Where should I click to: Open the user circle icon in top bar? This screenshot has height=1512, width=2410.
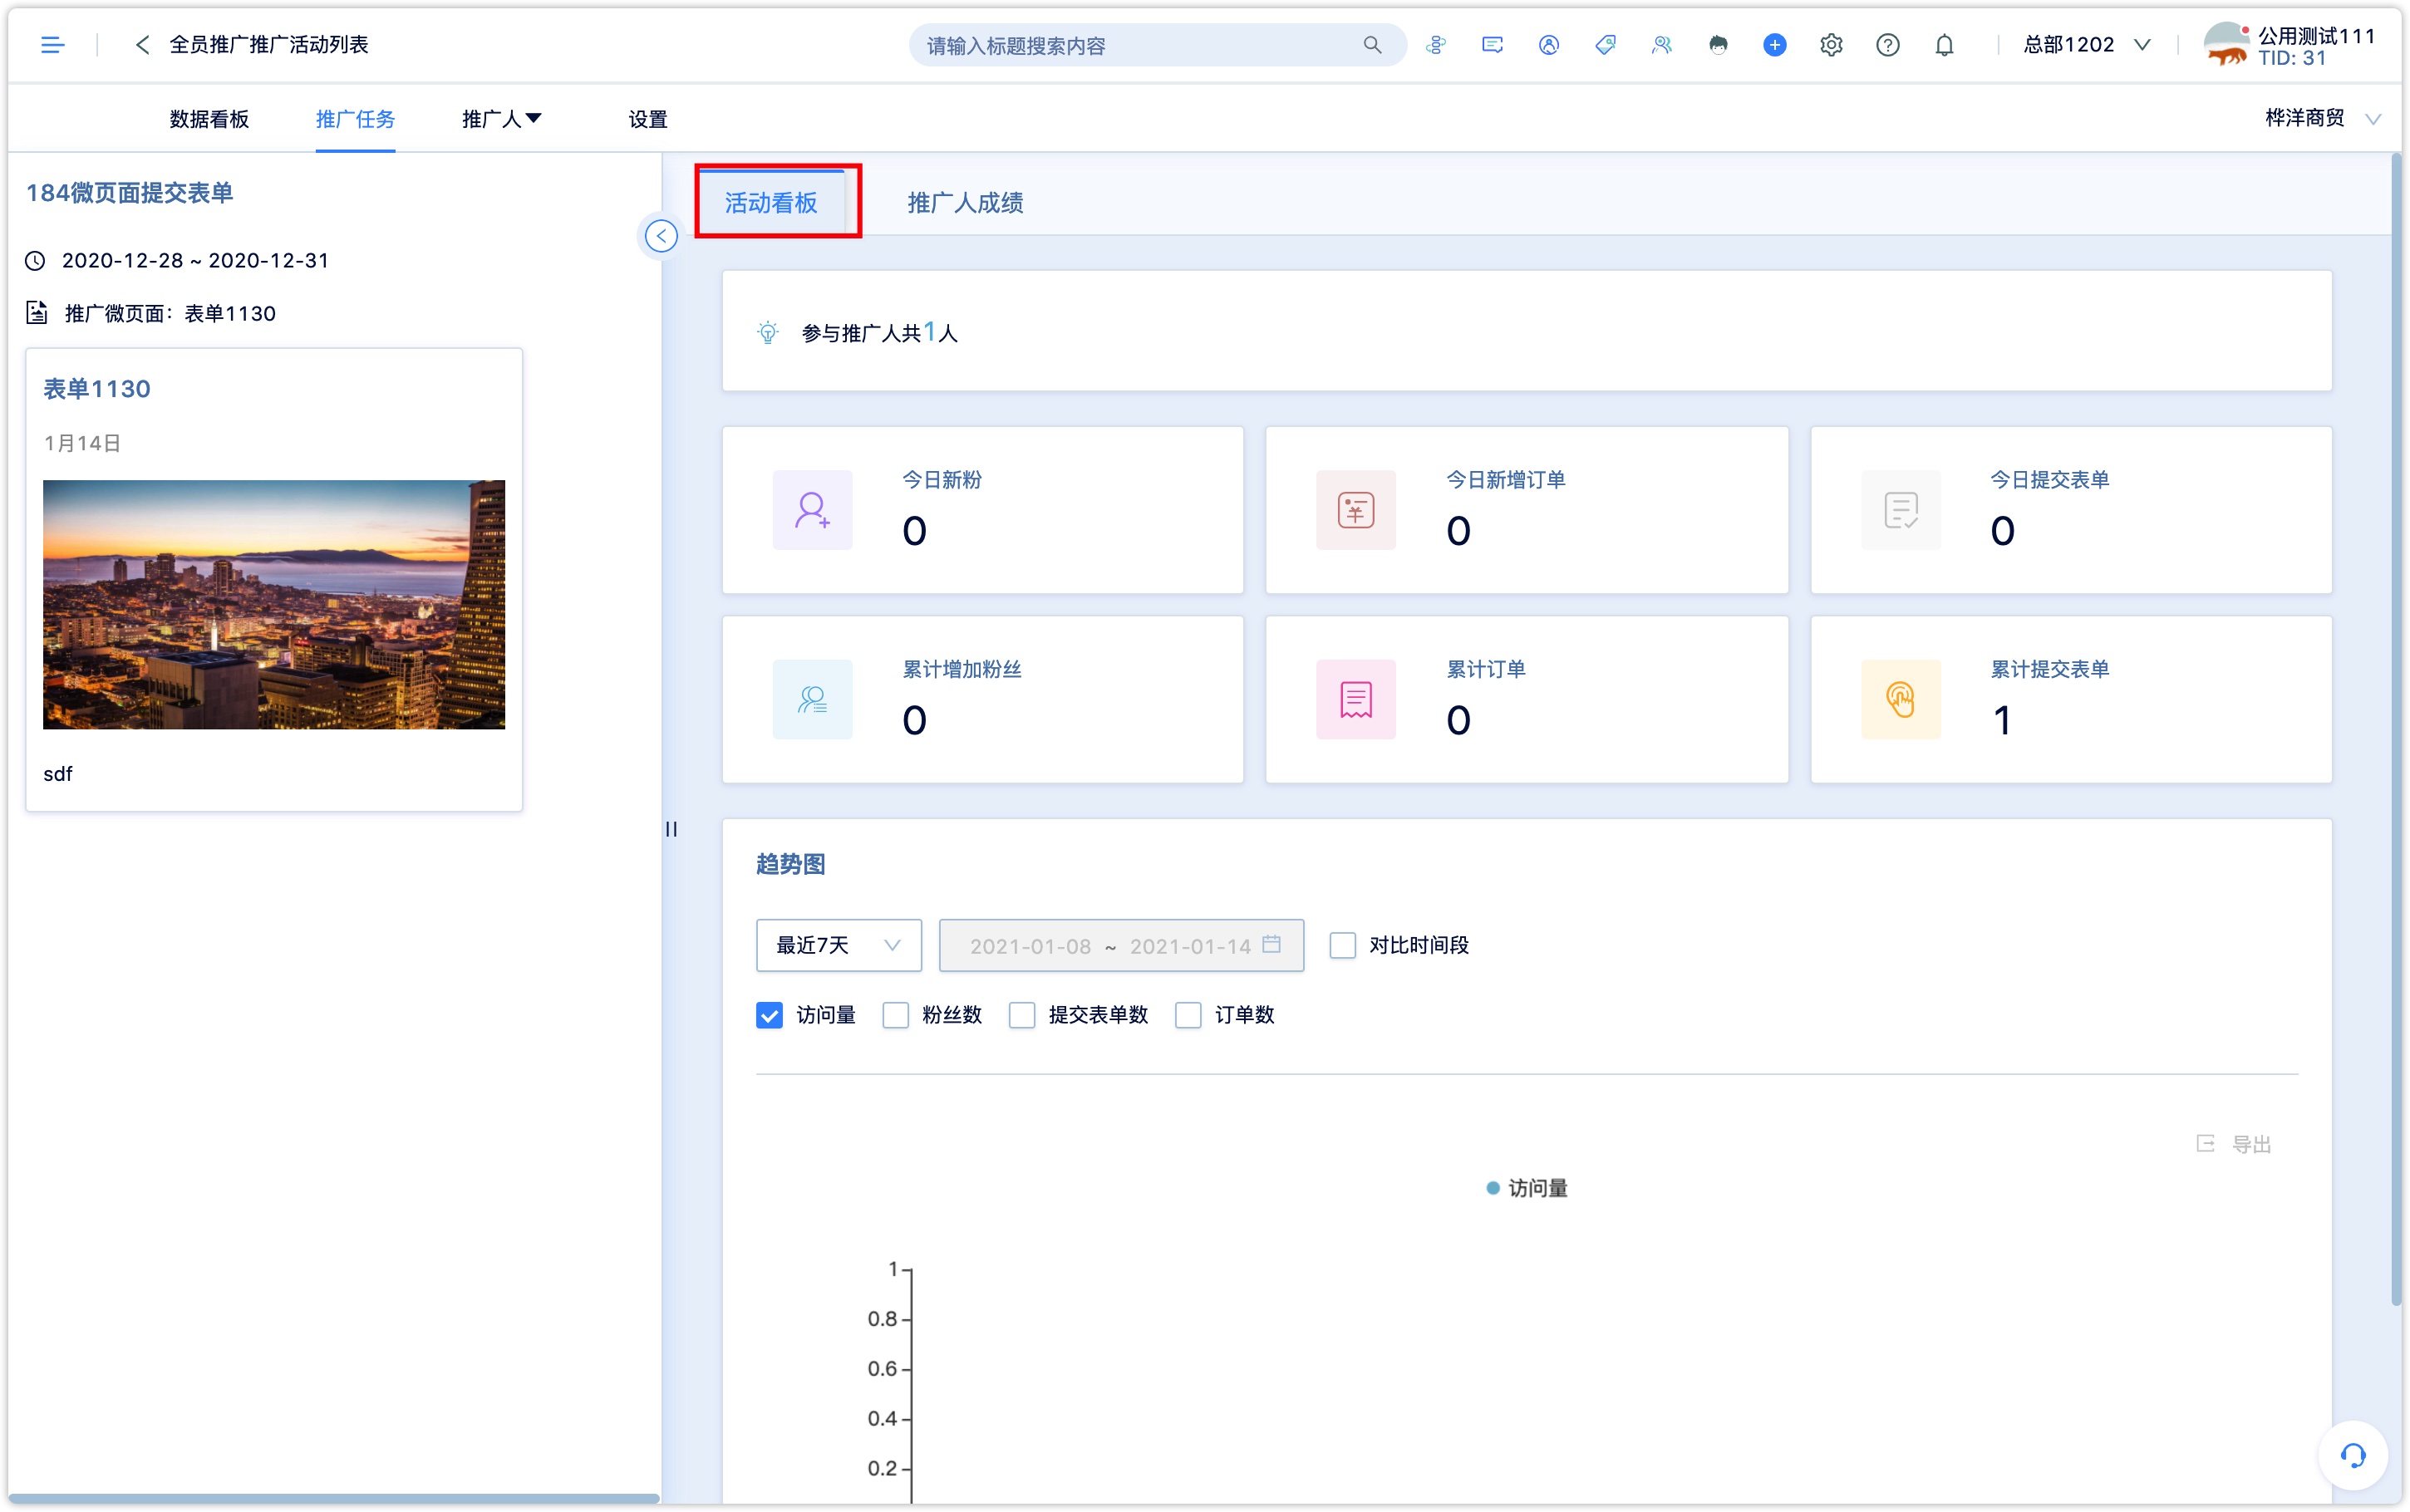pyautogui.click(x=1548, y=45)
